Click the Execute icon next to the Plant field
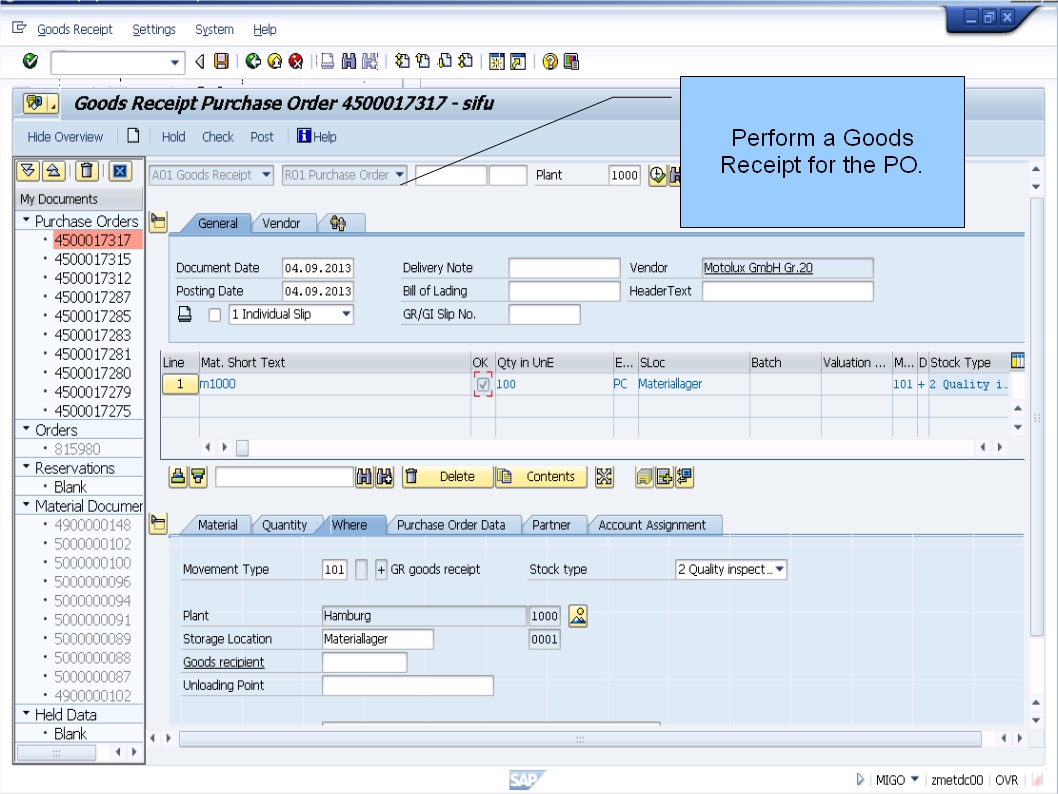Screen dimensions: 1058x794 point(657,176)
